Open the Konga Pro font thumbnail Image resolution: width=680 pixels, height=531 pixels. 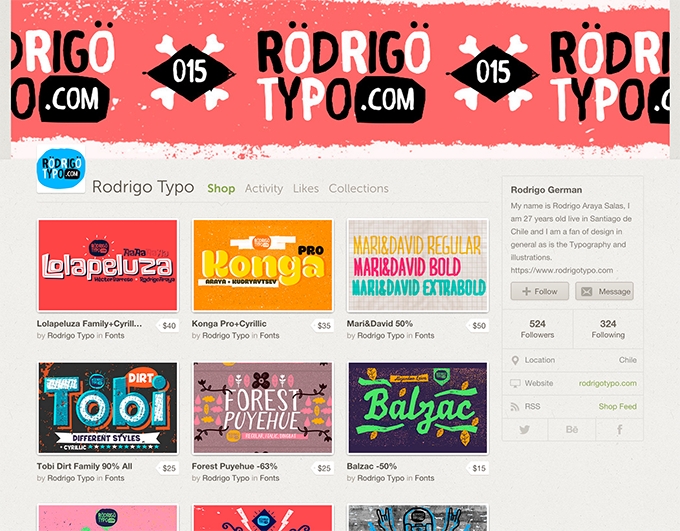coord(263,265)
